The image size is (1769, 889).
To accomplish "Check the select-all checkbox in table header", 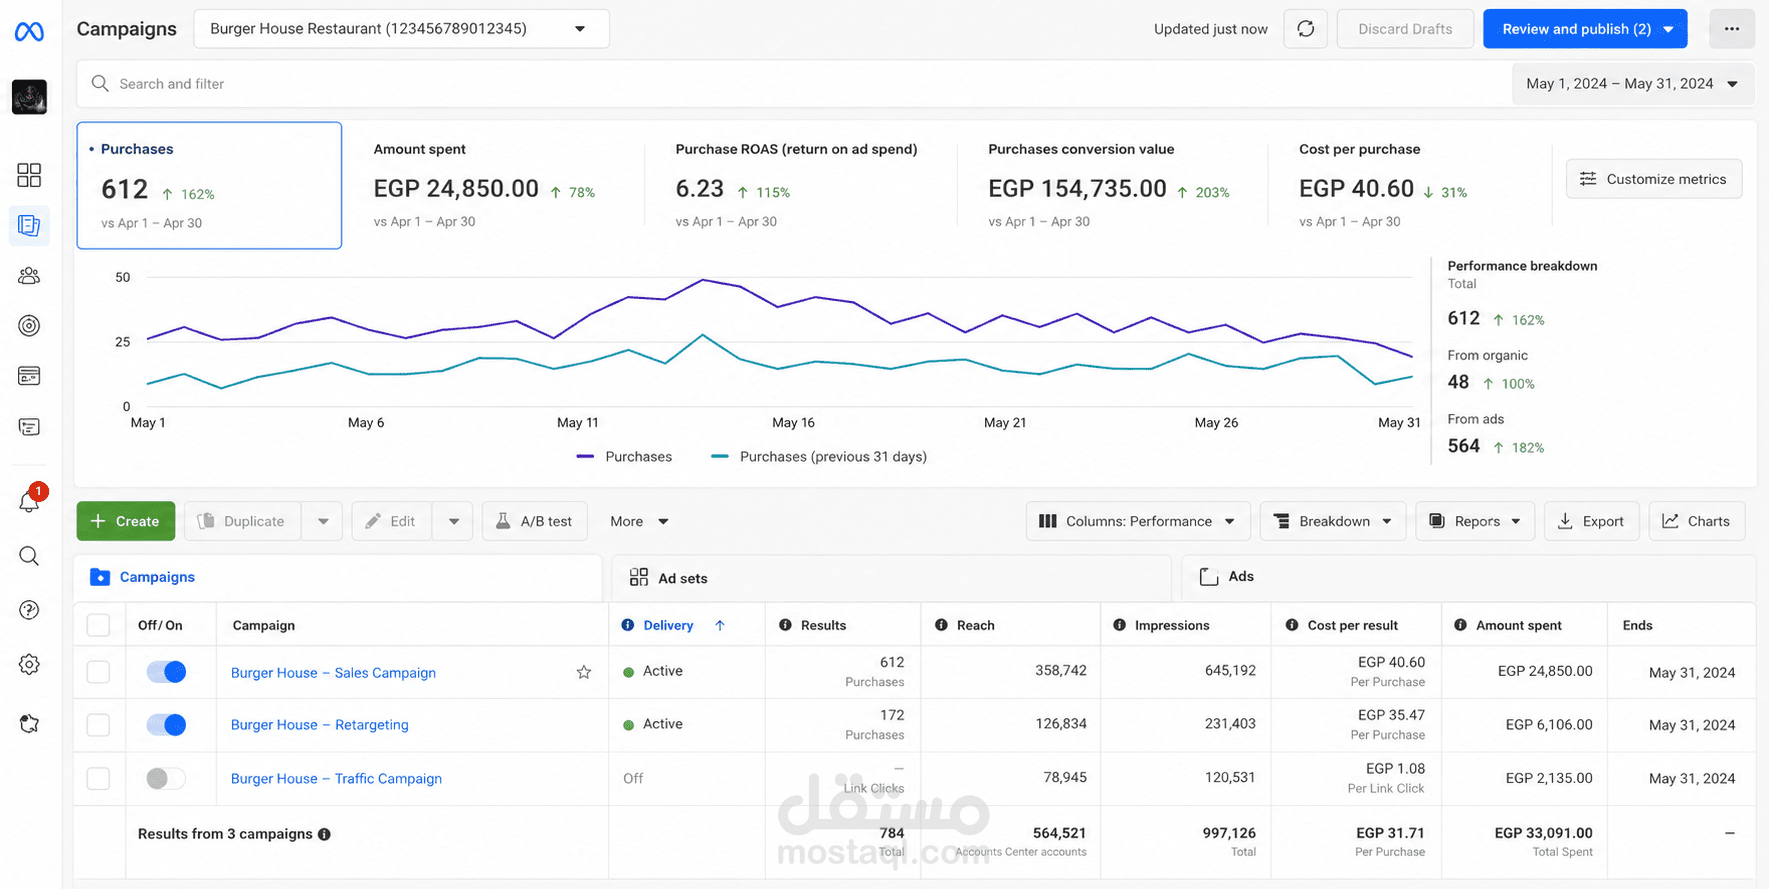I will click(x=98, y=625).
